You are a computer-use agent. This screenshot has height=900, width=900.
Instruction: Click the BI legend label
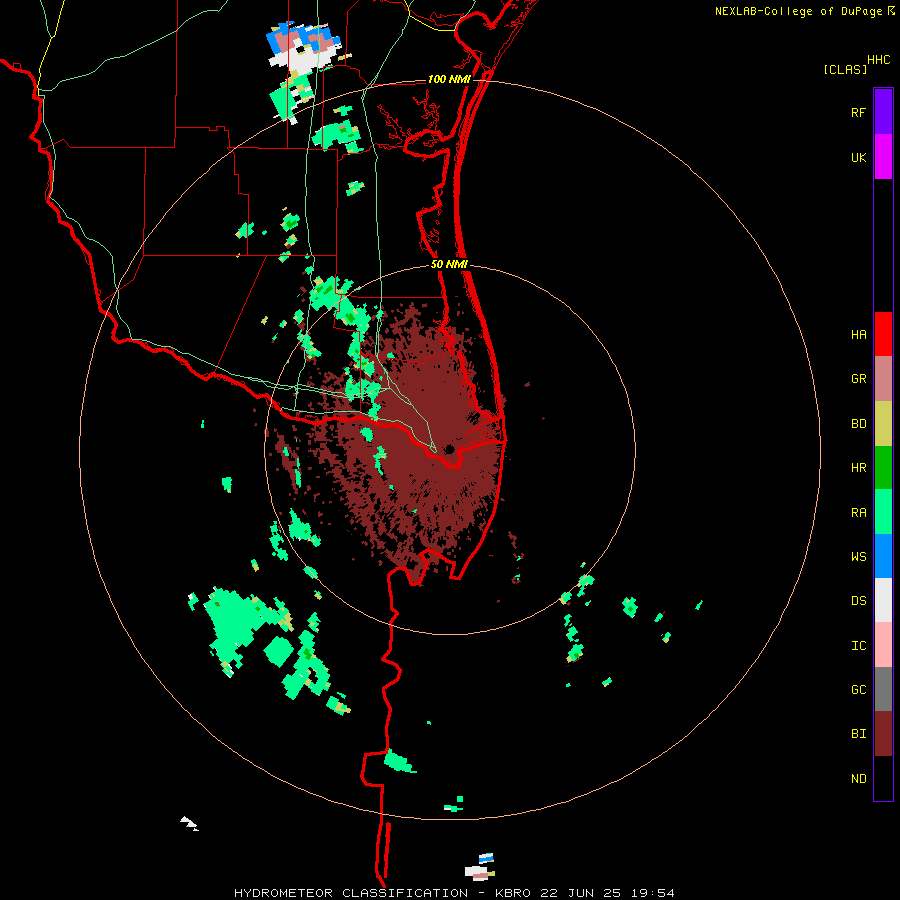coord(858,734)
